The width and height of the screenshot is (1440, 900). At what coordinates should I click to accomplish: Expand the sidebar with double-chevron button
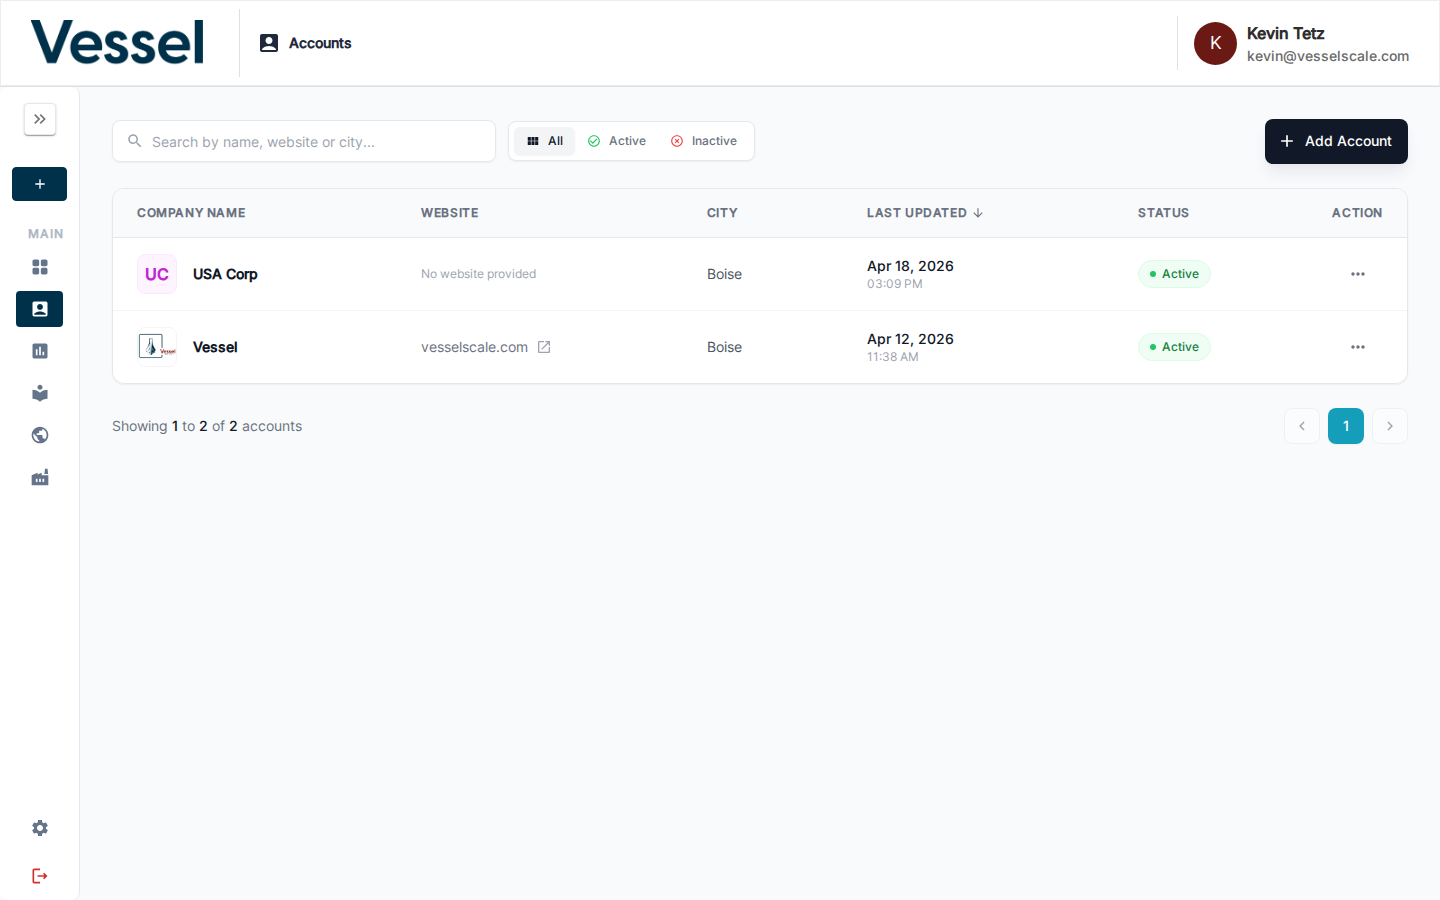pos(40,119)
